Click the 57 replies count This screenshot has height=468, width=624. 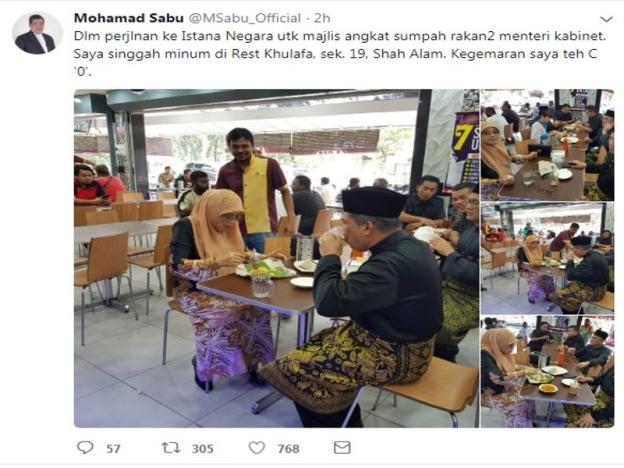(x=113, y=449)
